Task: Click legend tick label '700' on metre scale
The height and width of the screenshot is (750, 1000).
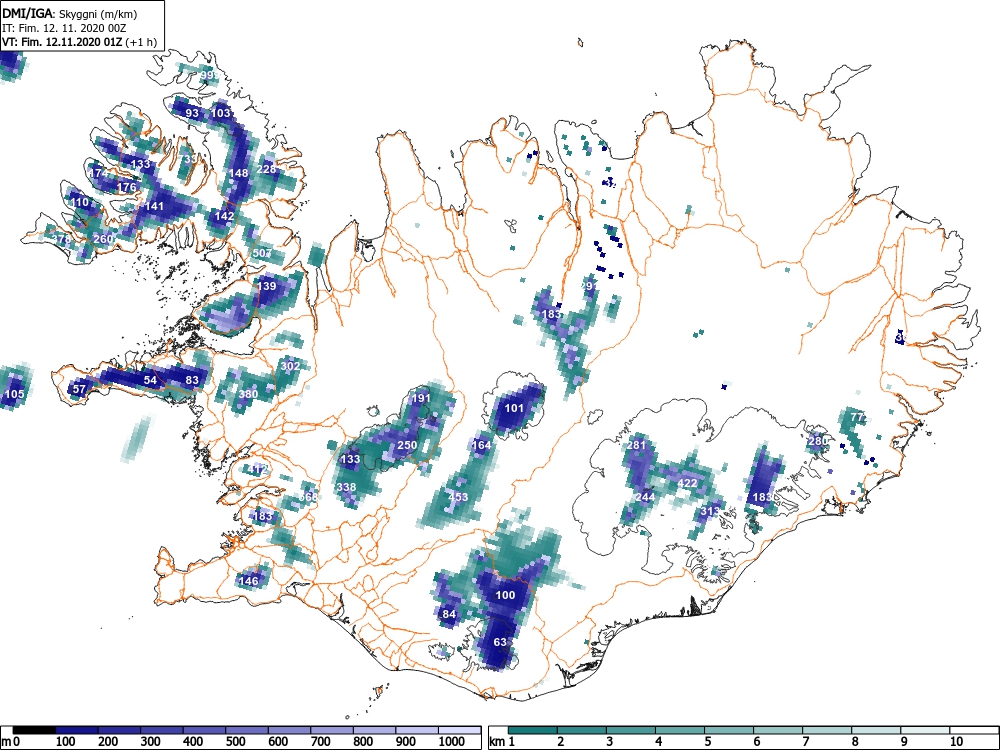Action: (x=321, y=742)
